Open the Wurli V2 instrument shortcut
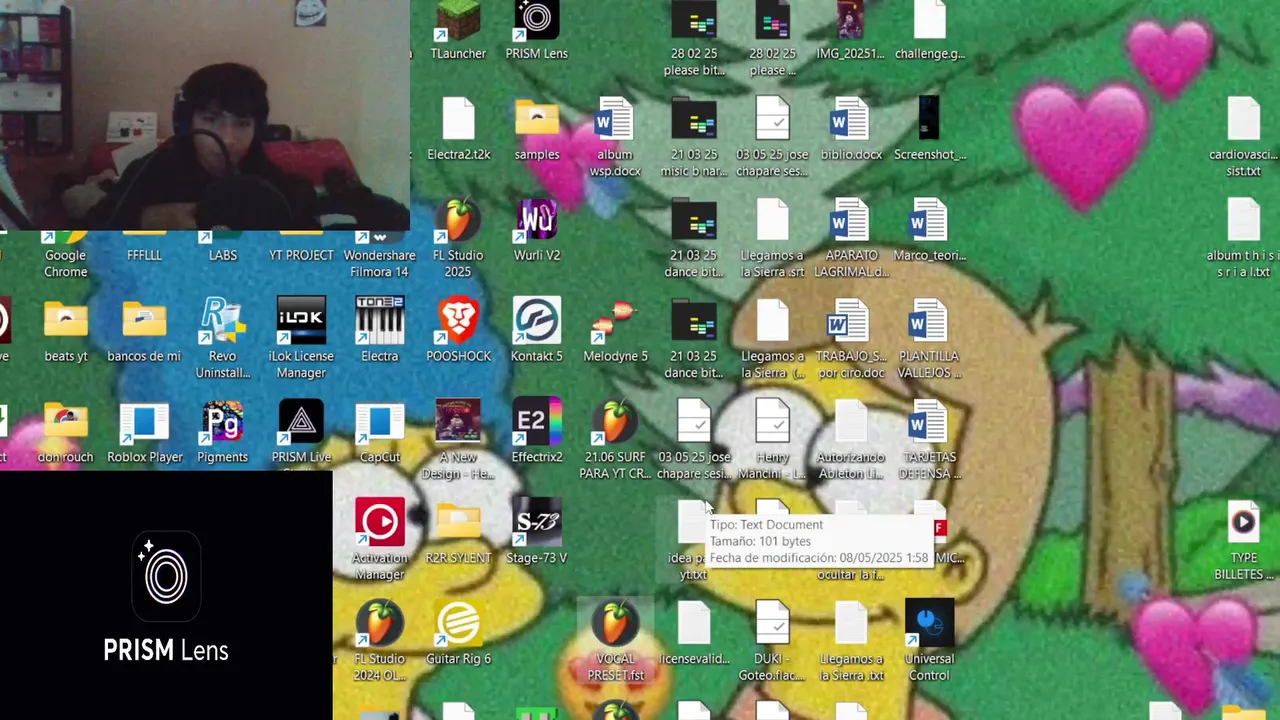This screenshot has width=1280, height=720. tap(537, 230)
